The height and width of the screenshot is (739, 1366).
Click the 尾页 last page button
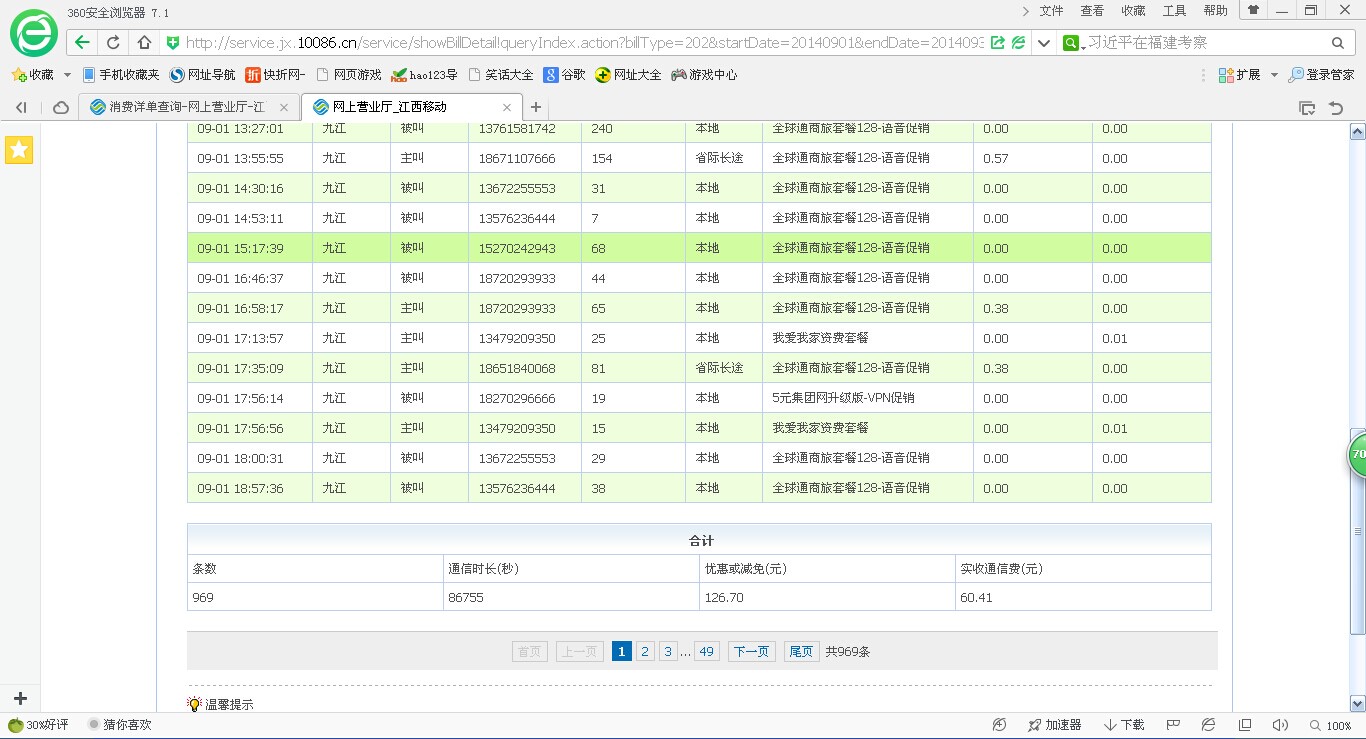click(801, 652)
